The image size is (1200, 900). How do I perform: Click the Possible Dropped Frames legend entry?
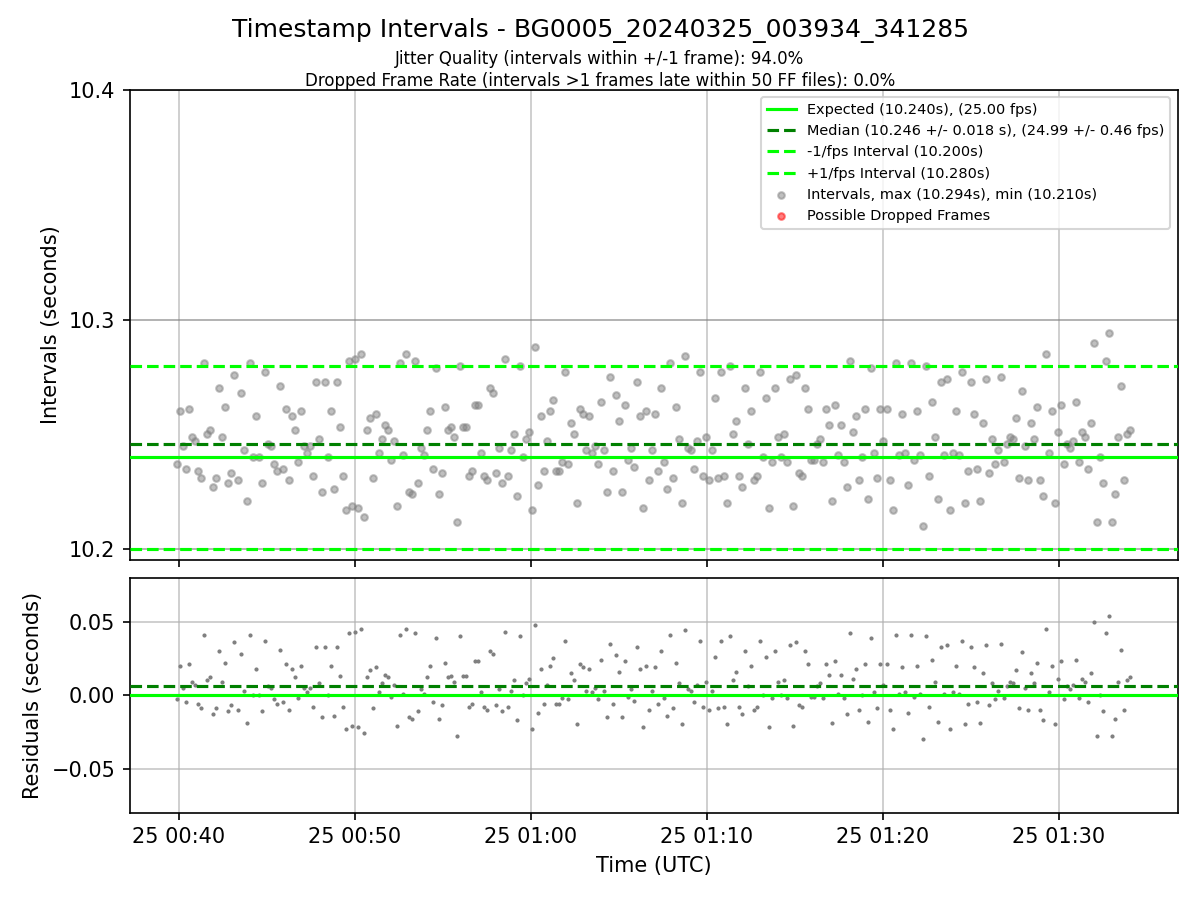pos(898,215)
